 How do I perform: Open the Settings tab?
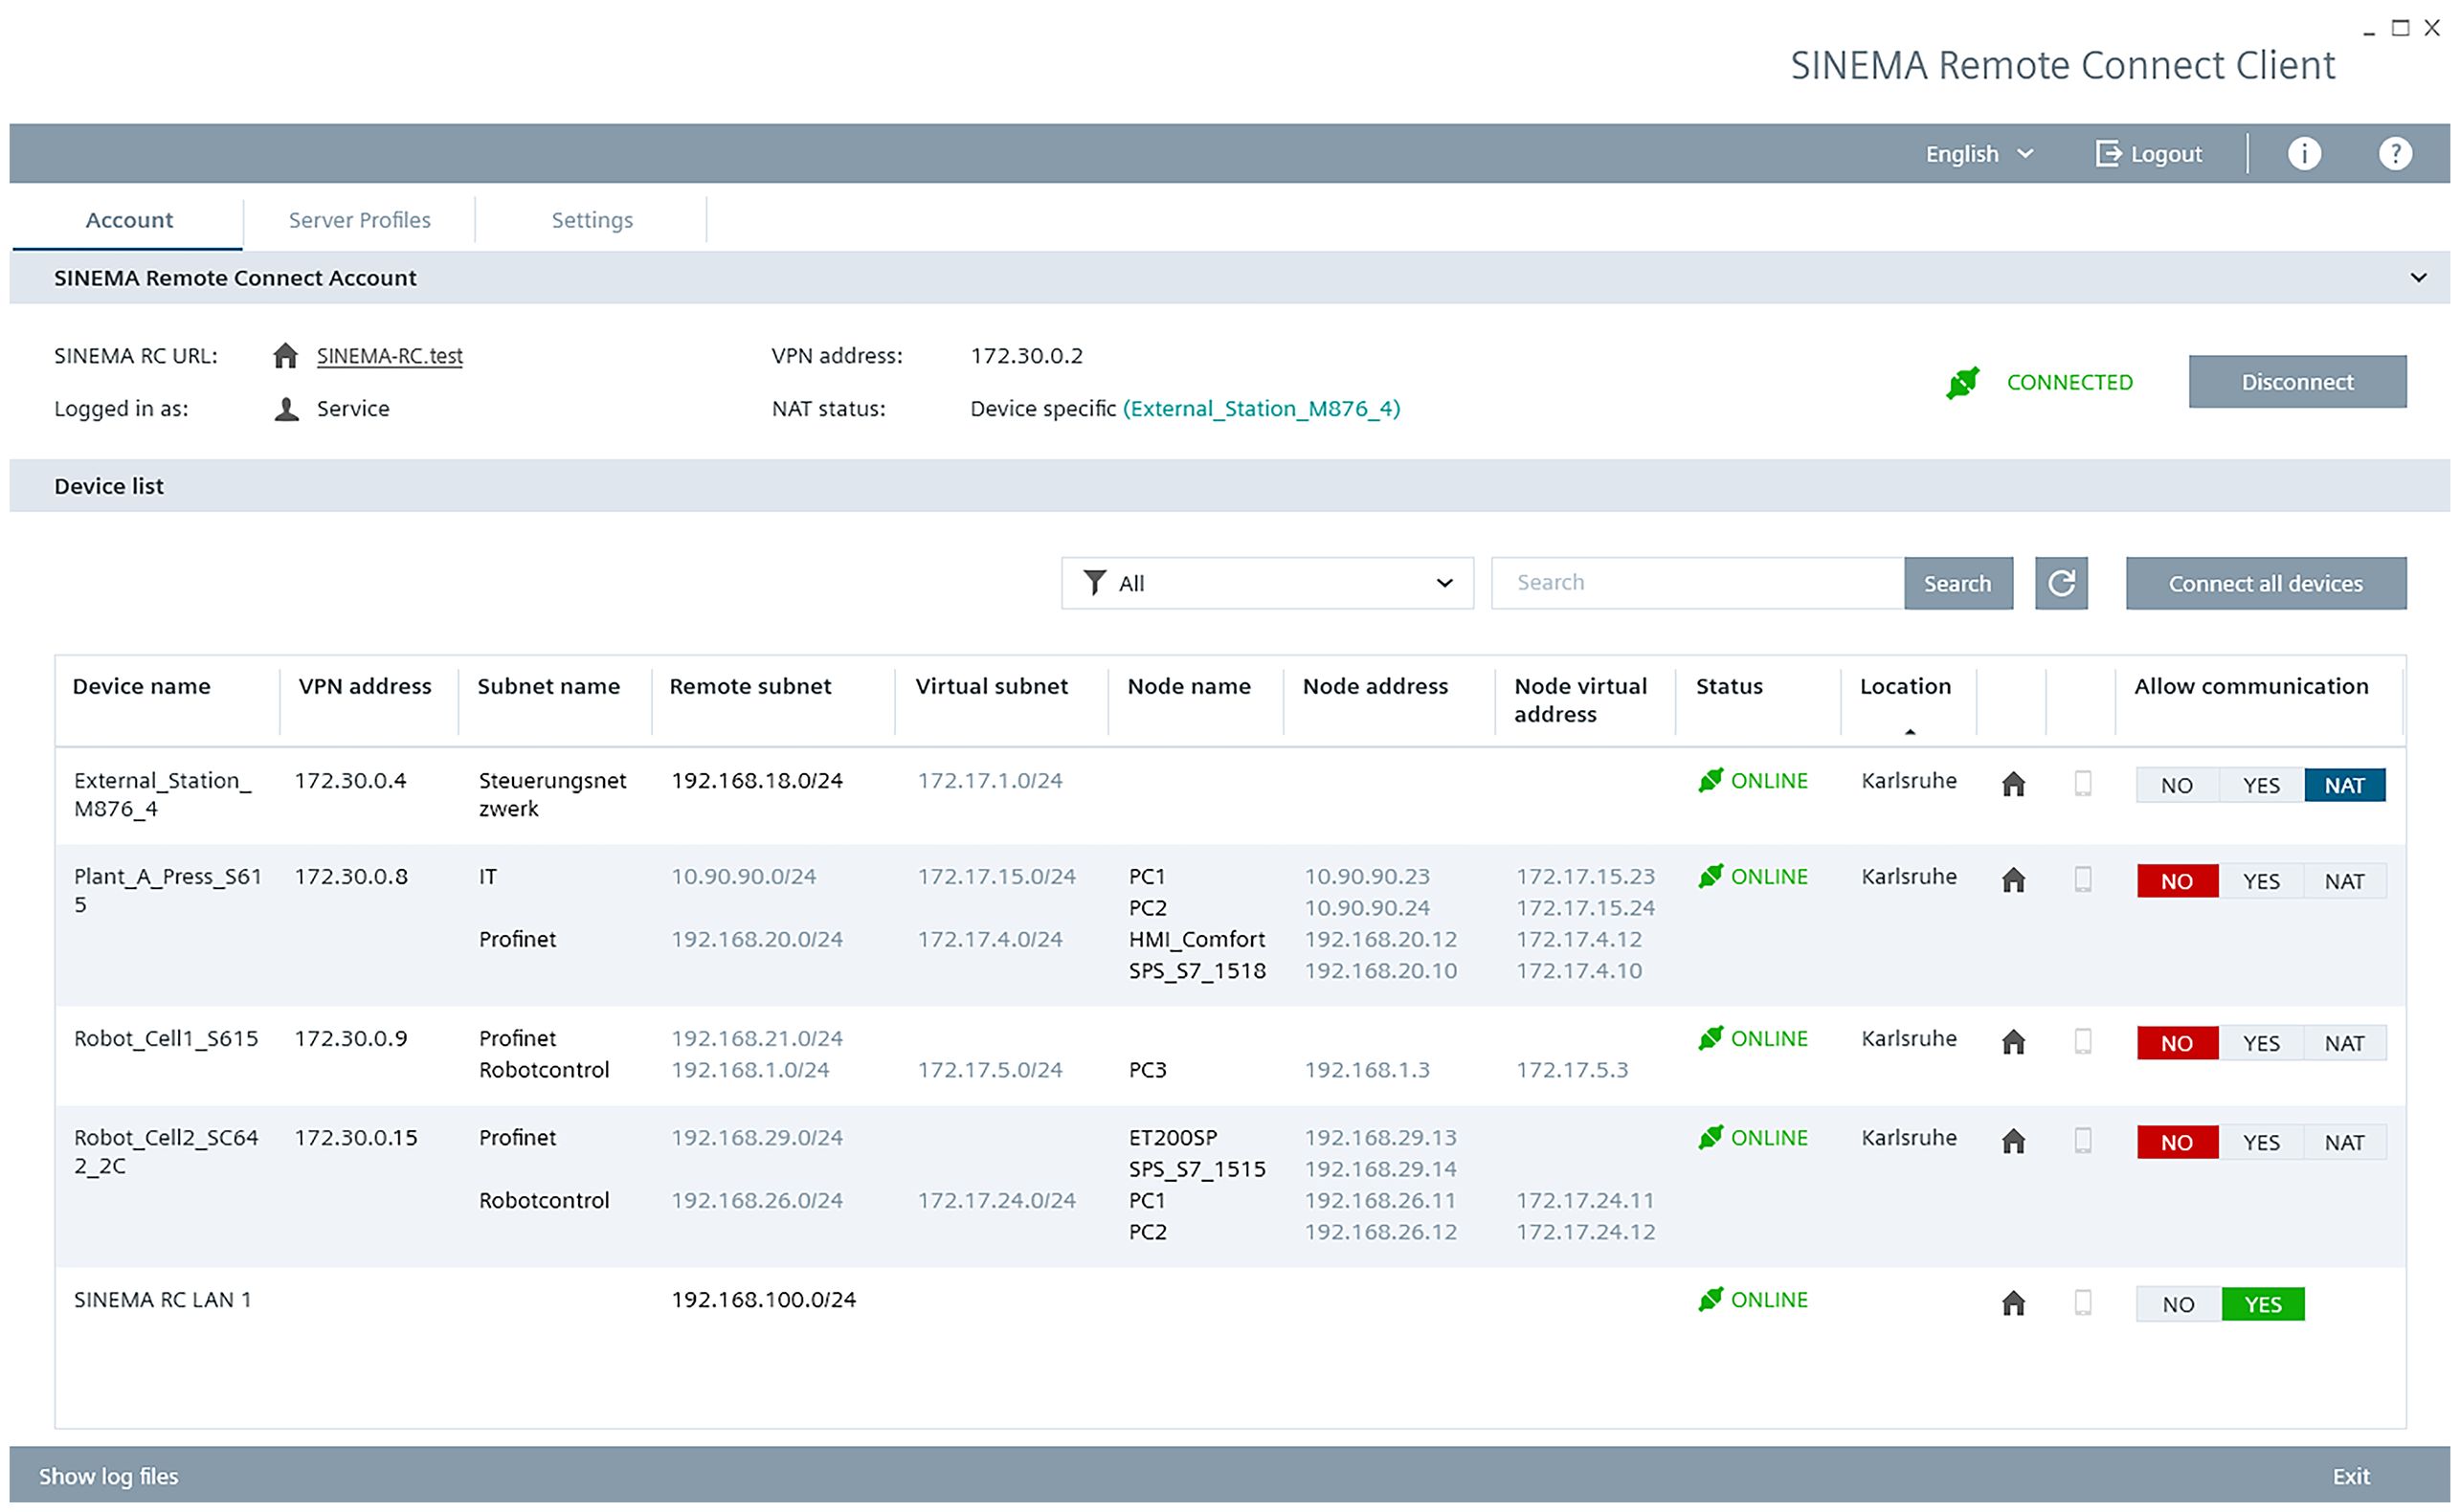[592, 220]
